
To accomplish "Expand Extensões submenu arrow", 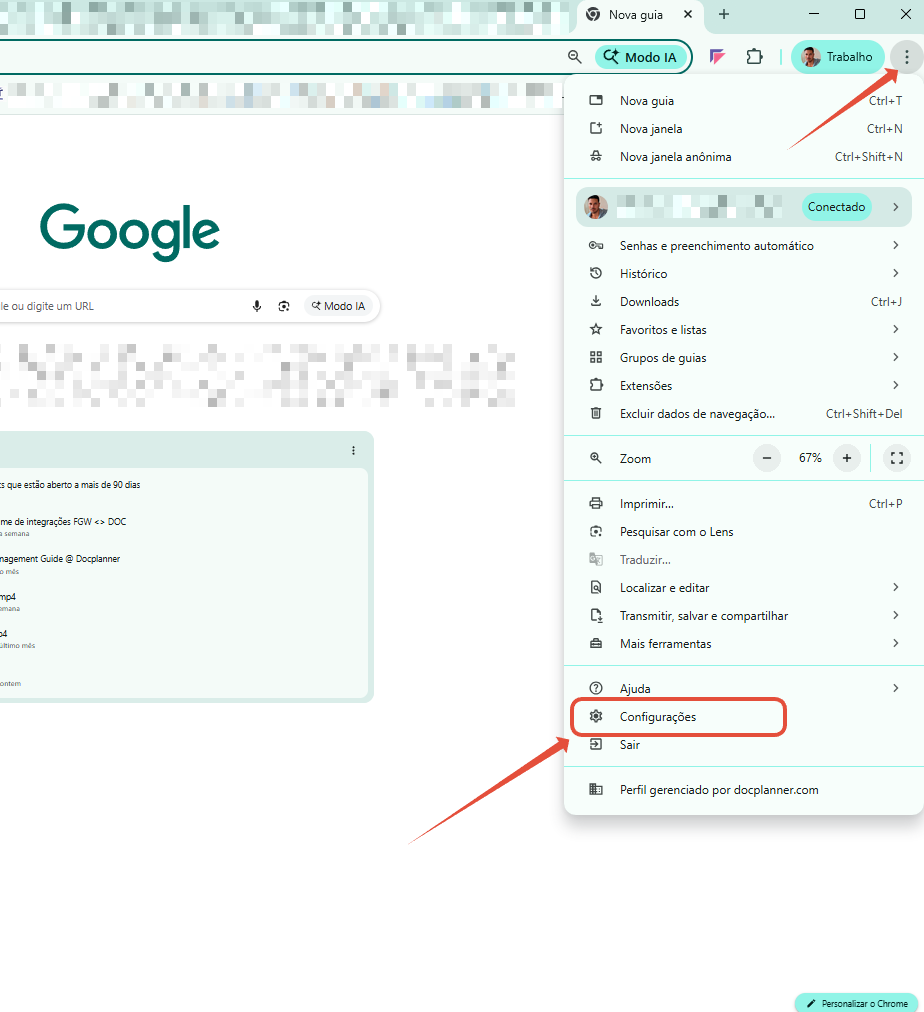I will click(896, 385).
